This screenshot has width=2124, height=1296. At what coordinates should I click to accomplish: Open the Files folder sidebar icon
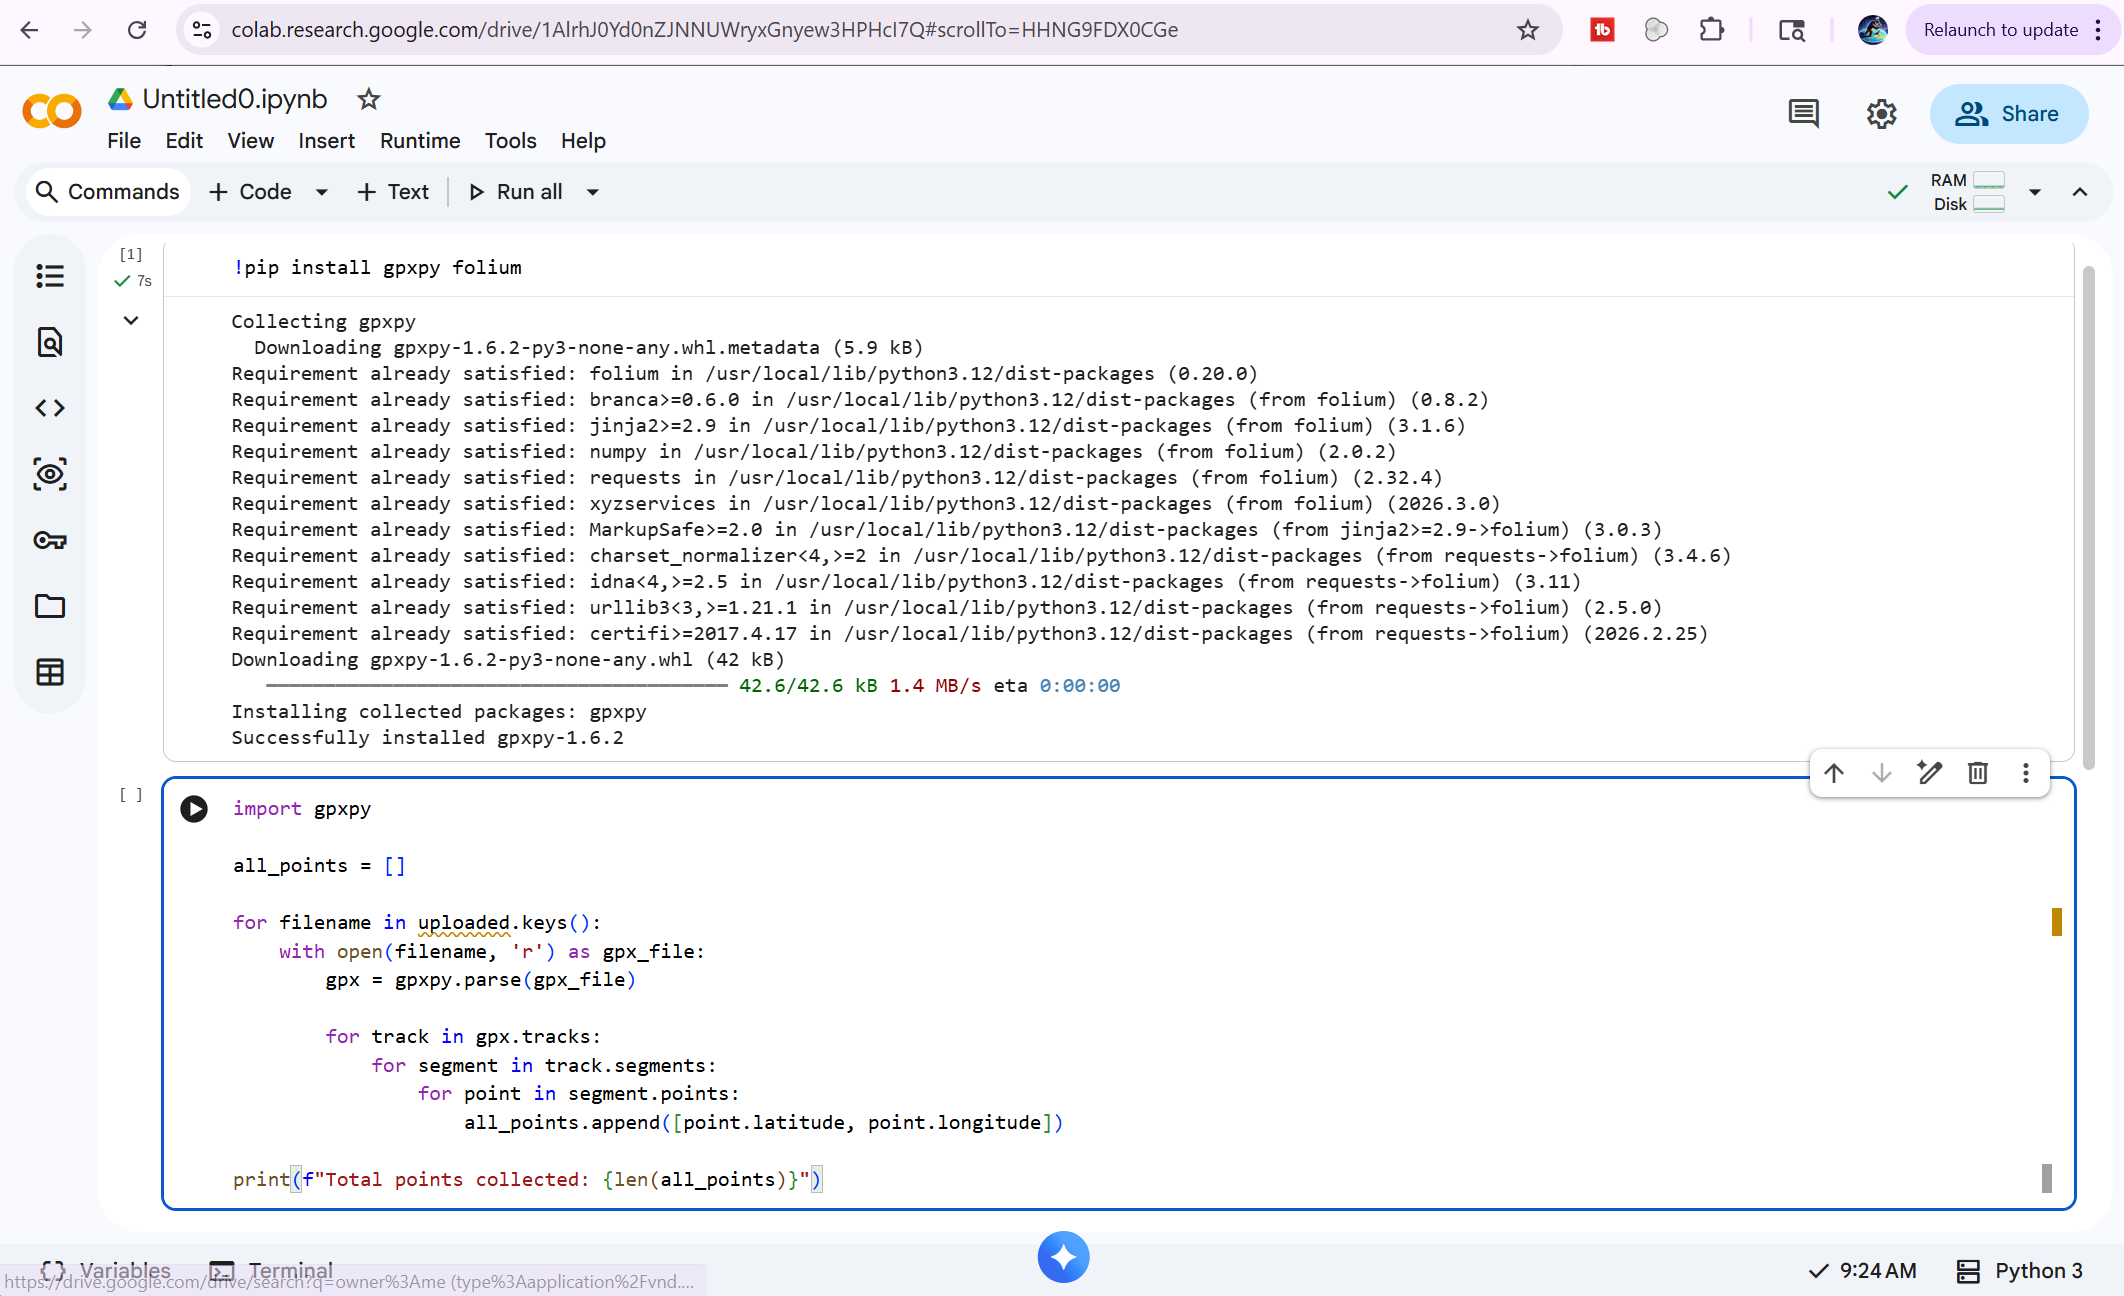click(x=50, y=606)
